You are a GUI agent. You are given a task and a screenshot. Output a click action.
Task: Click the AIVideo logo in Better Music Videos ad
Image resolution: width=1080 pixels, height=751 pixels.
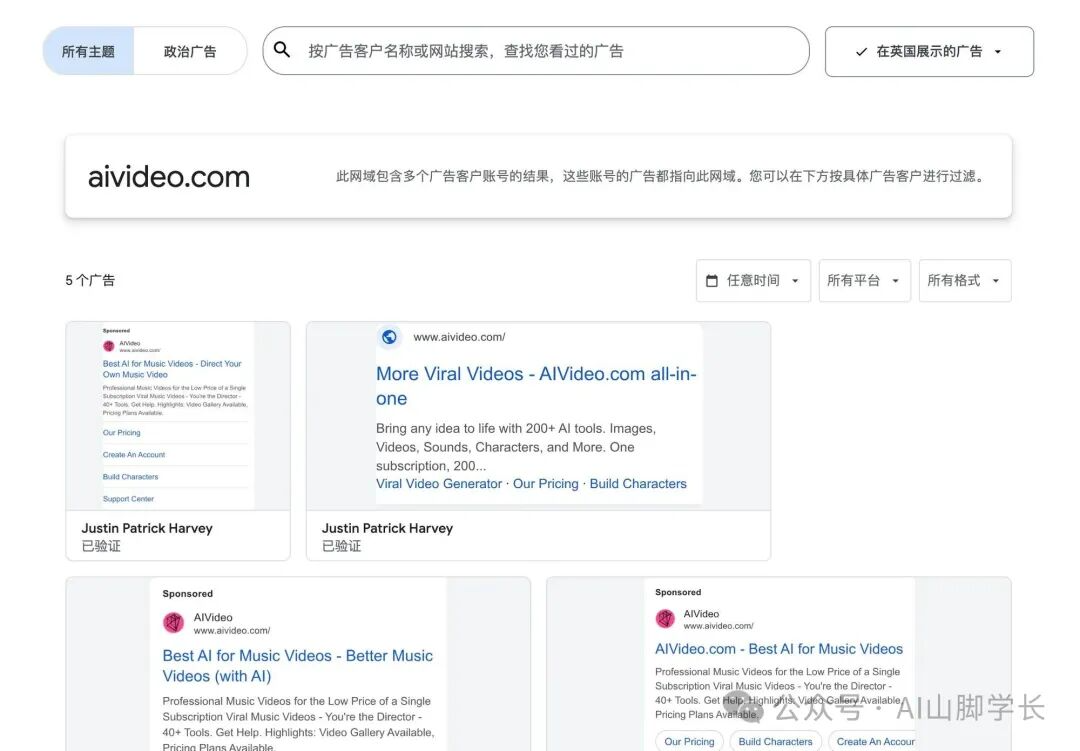(x=174, y=623)
